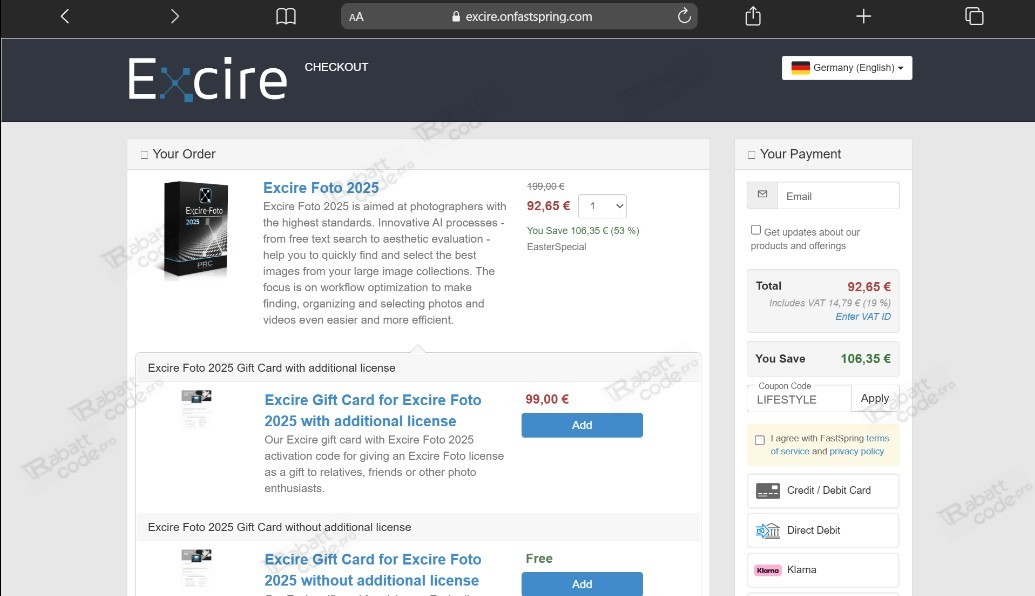Open a new tab with the plus icon
The width and height of the screenshot is (1035, 596).
(863, 17)
